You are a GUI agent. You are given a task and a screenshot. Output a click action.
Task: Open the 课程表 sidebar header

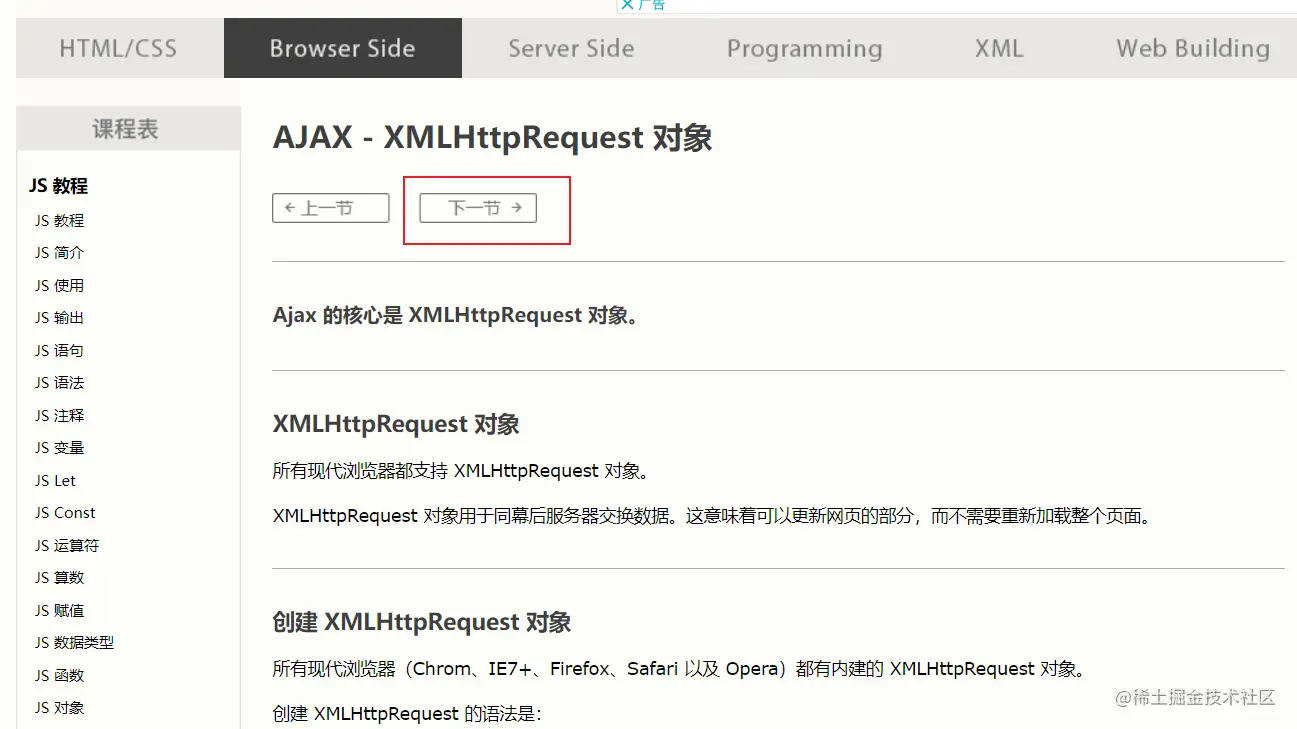(x=128, y=129)
